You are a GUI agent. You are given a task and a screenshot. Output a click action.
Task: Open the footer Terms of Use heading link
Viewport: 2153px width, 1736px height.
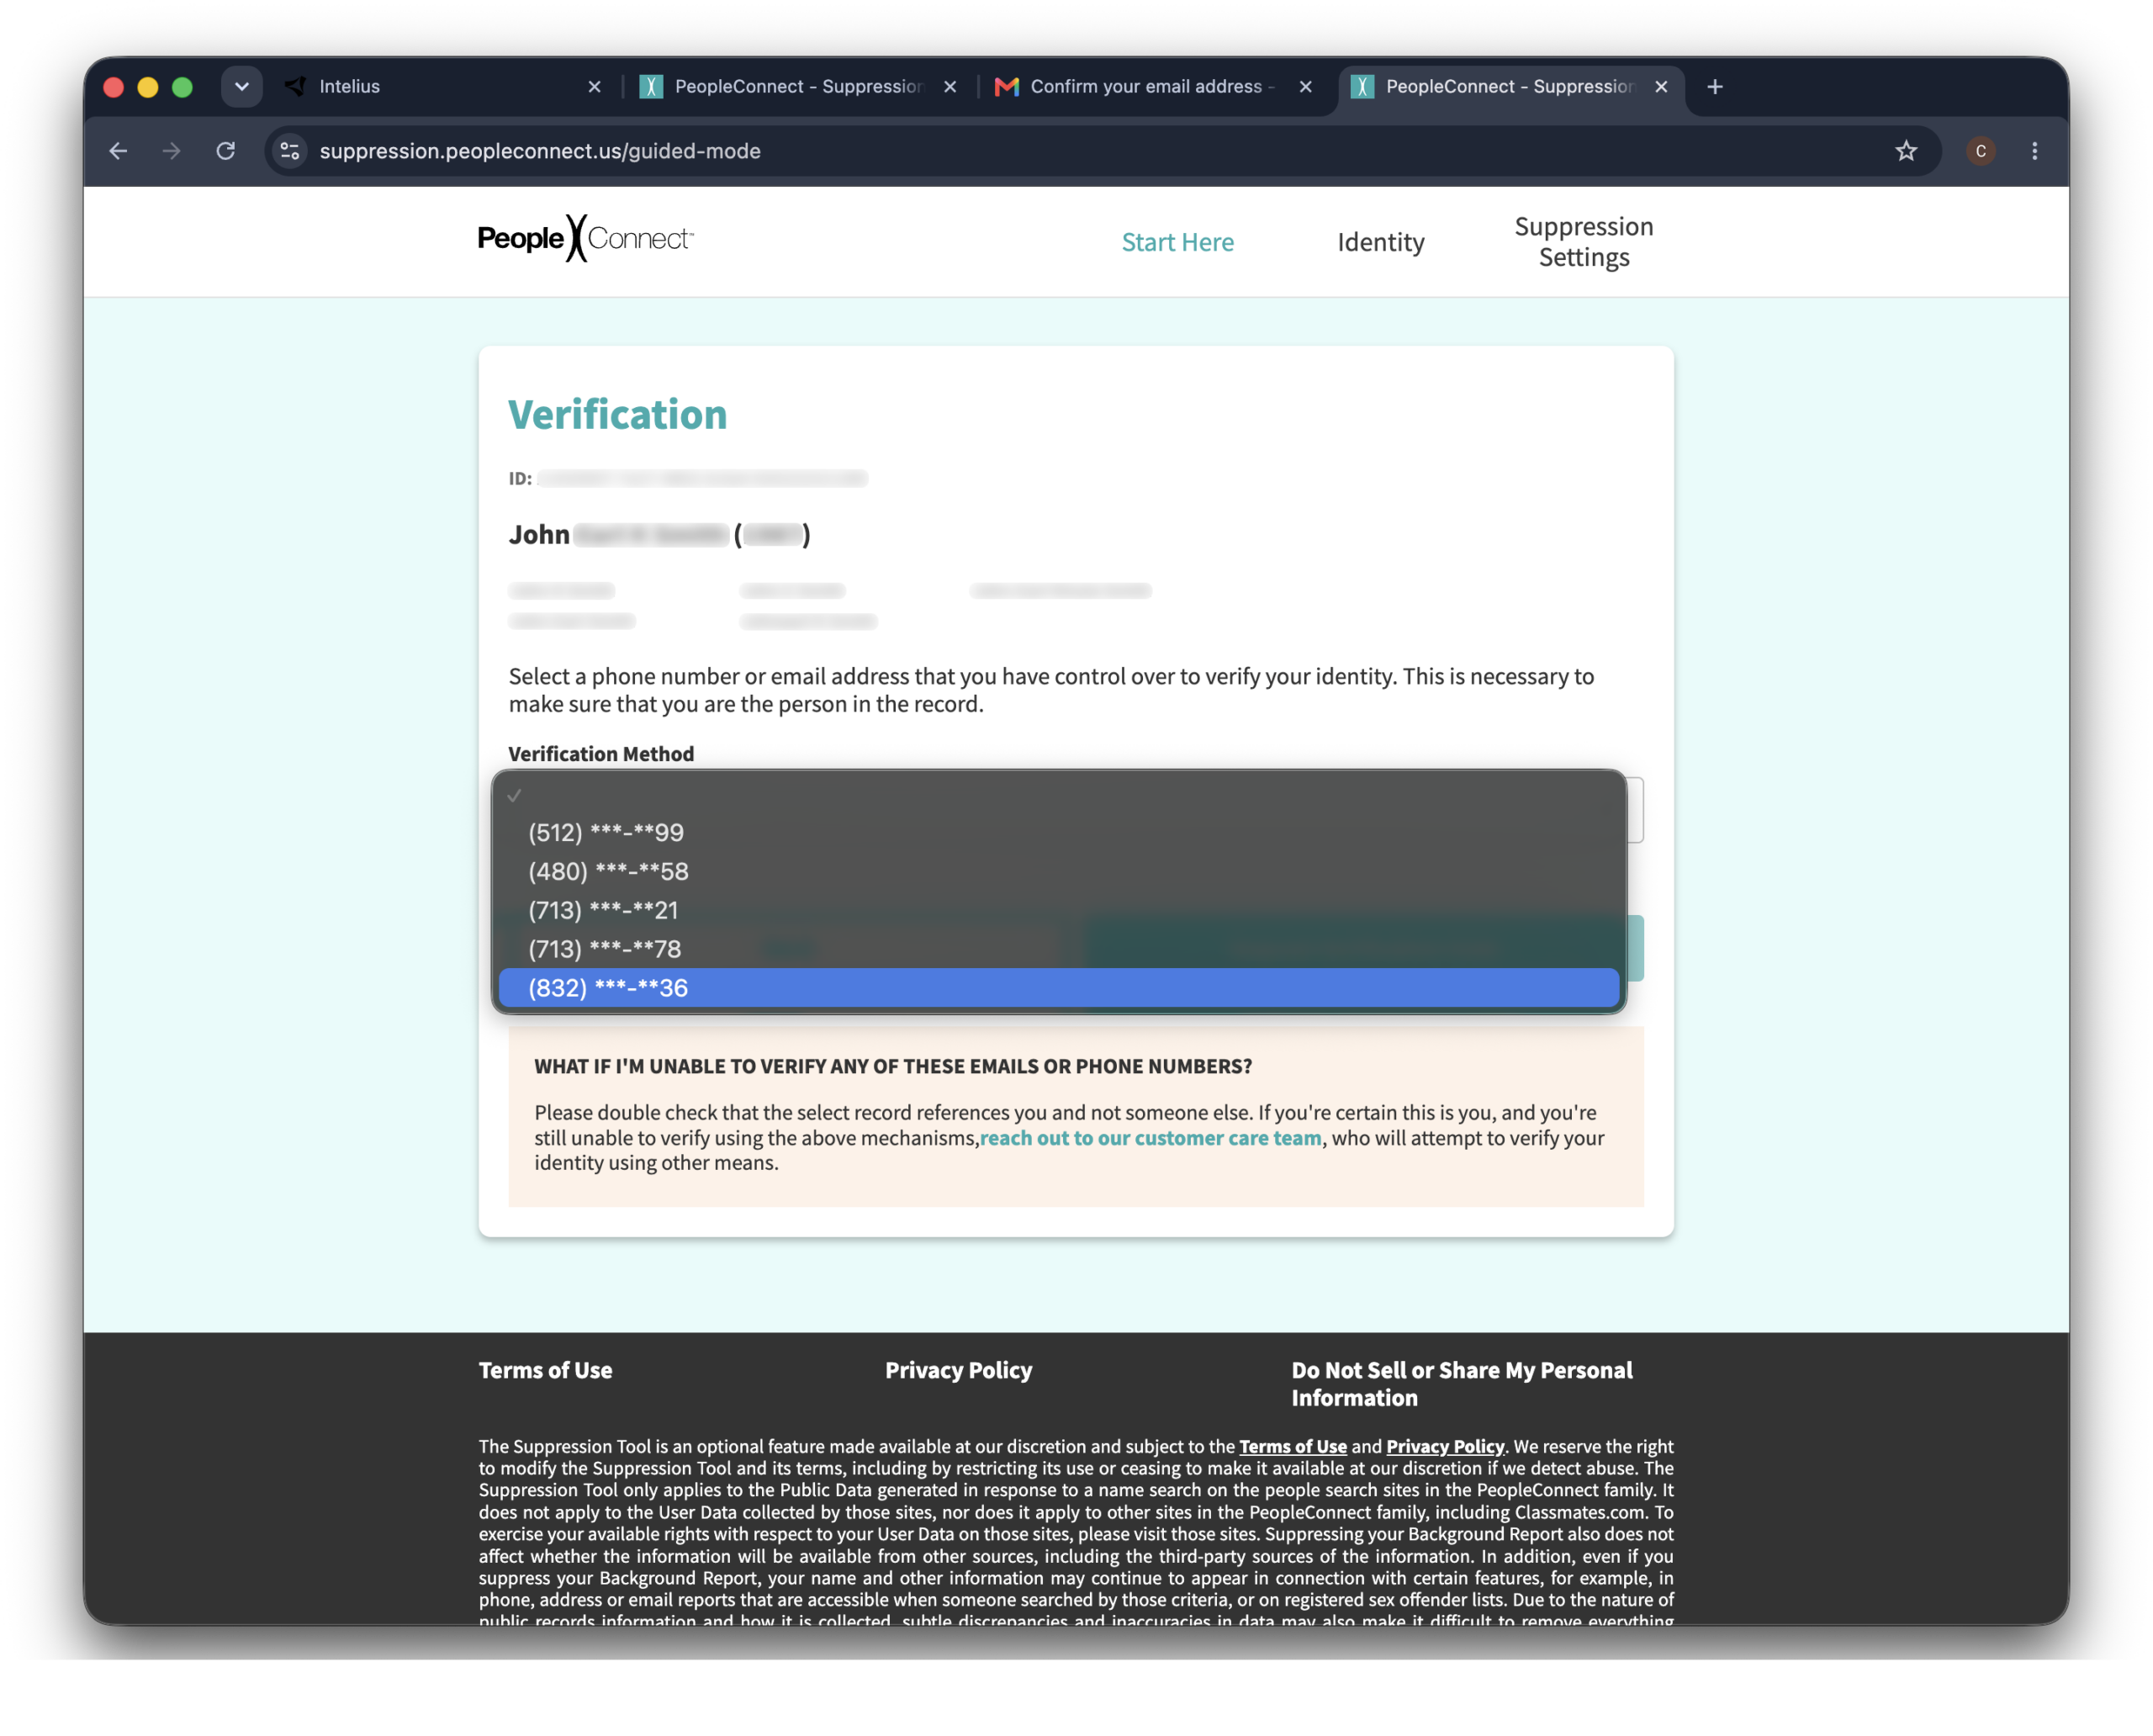(545, 1370)
